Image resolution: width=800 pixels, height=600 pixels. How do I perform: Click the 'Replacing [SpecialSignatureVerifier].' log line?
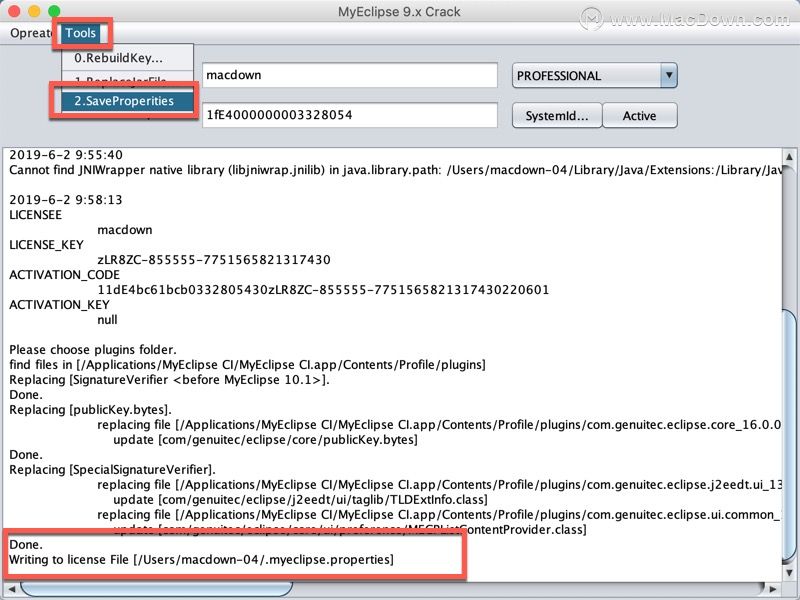[x=112, y=470]
